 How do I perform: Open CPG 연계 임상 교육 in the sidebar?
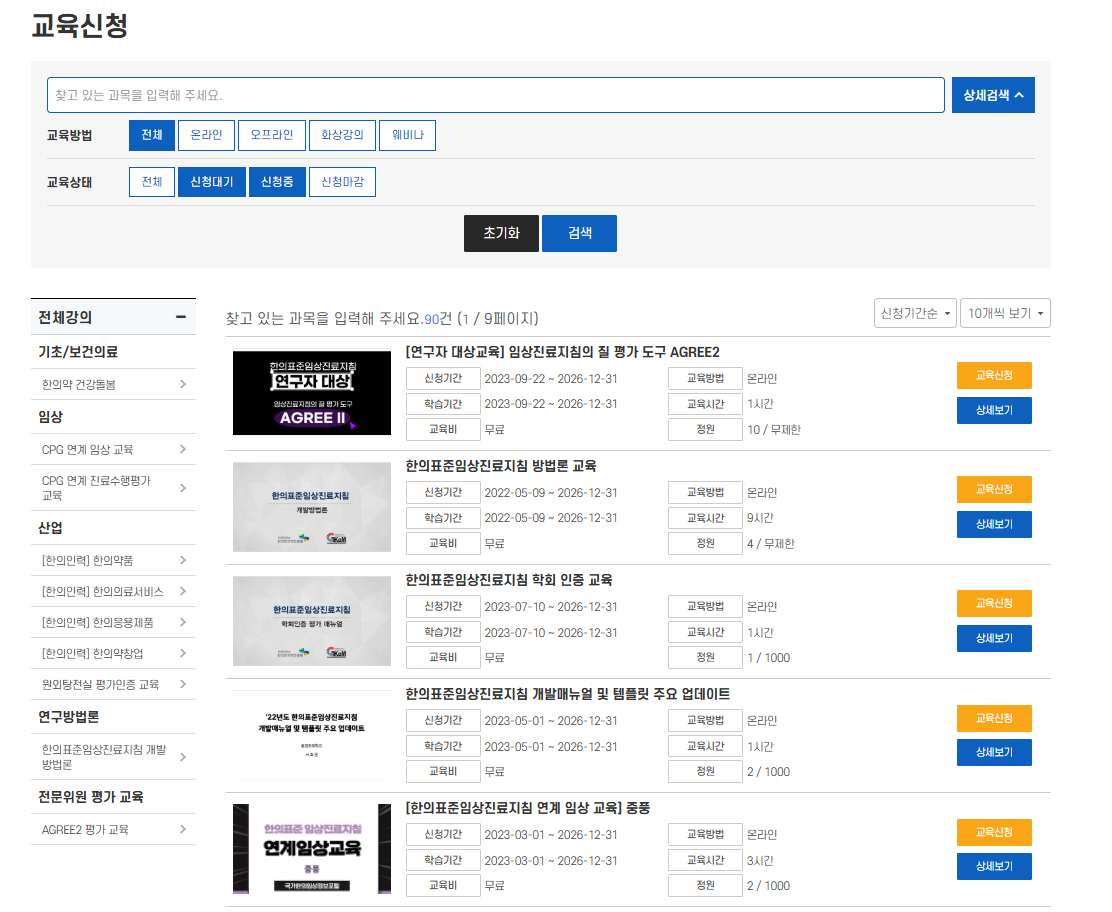pyautogui.click(x=113, y=449)
